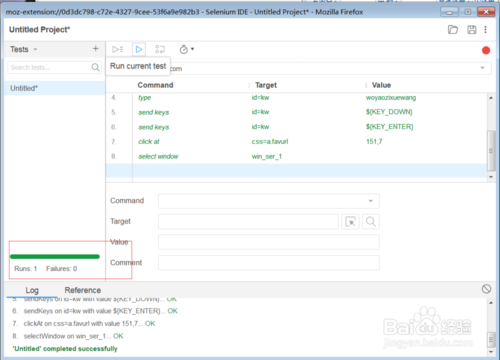Viewport: 500px width, 360px height.
Task: Switch to the Reference tab
Action: pos(83,290)
